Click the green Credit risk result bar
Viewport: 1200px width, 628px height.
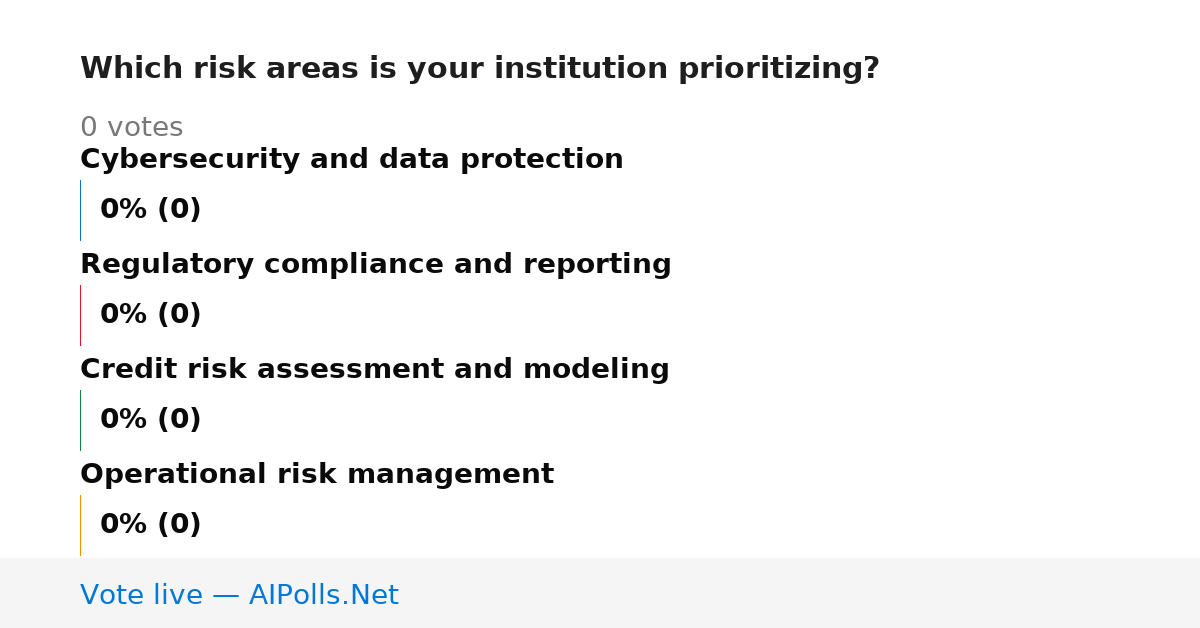pyautogui.click(x=80, y=420)
